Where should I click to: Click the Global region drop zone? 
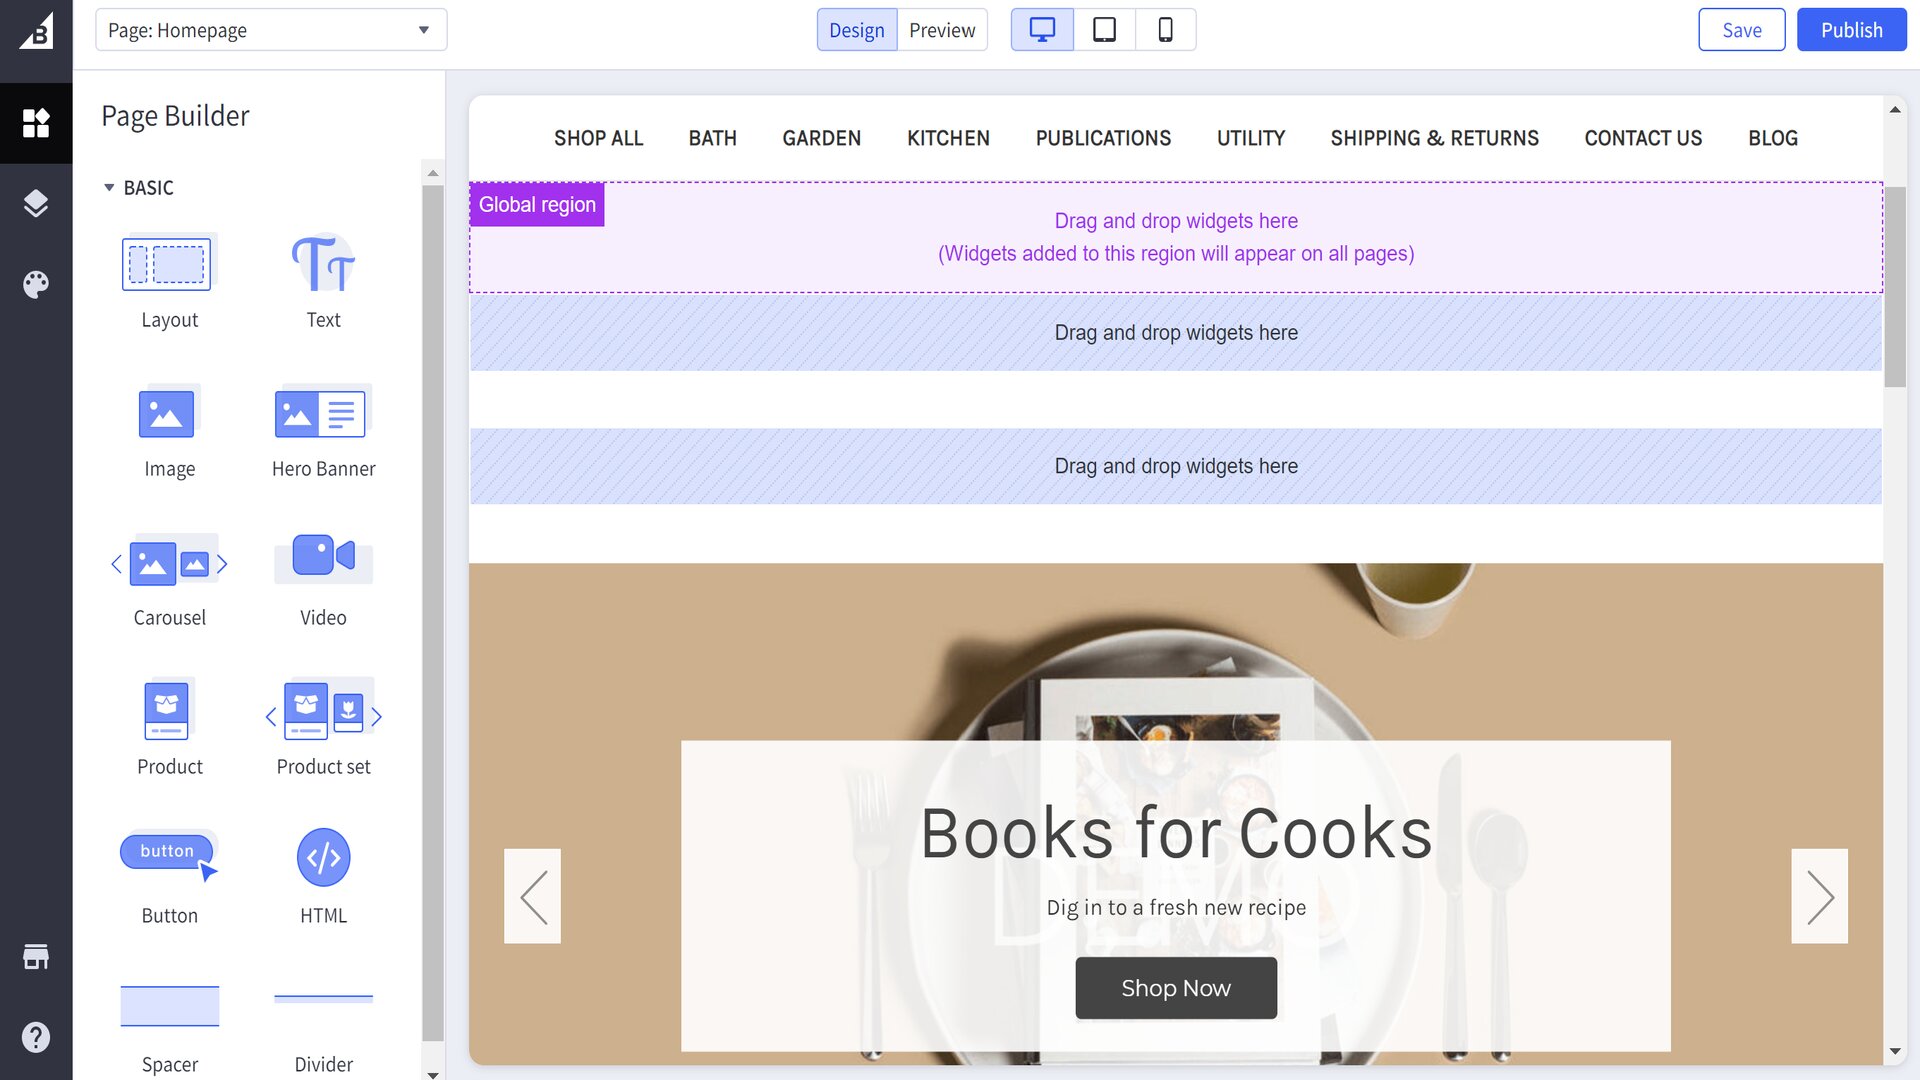(x=1175, y=237)
